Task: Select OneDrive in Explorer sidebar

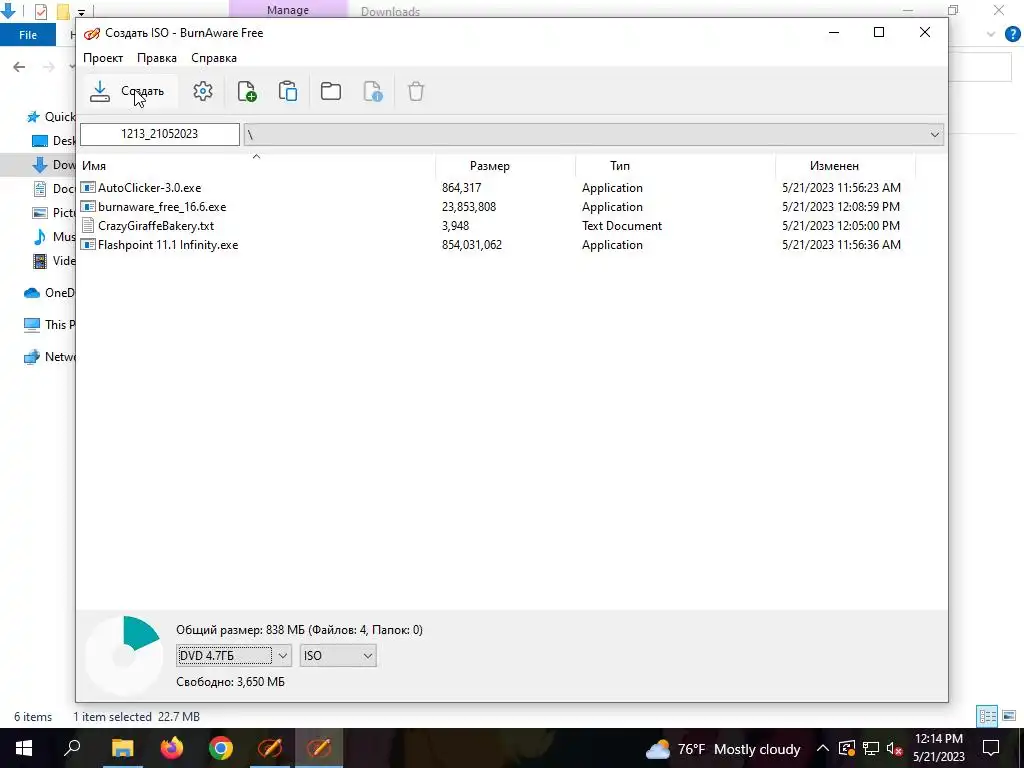Action: tap(50, 293)
